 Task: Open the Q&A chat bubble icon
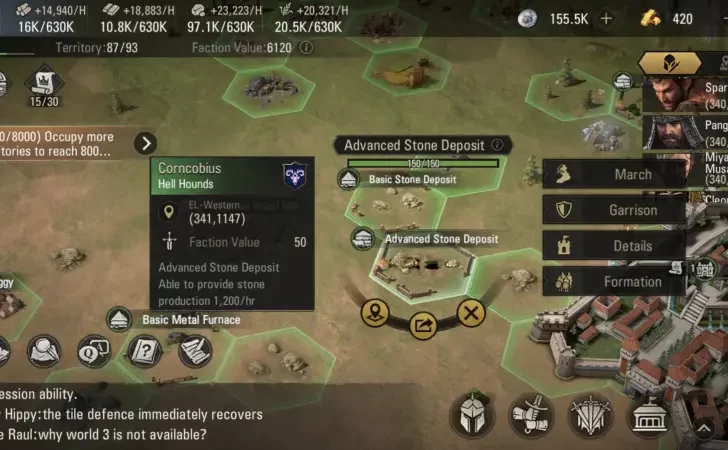coord(94,351)
